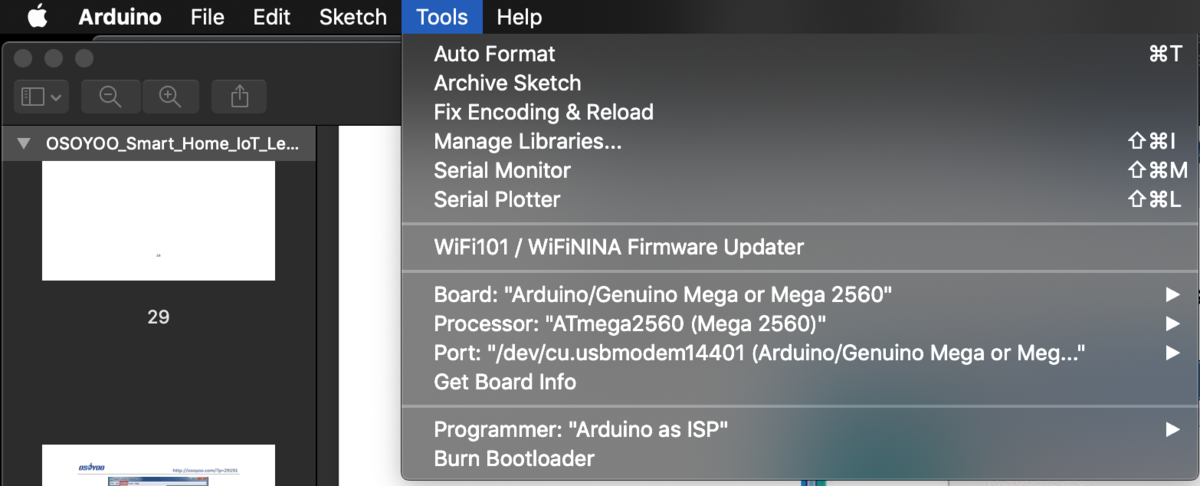Click Get Board Info
The width and height of the screenshot is (1200, 486).
tap(504, 382)
